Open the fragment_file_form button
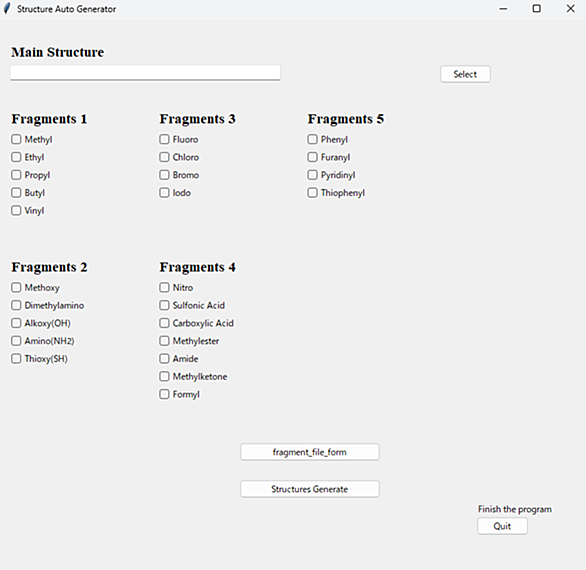 (310, 452)
